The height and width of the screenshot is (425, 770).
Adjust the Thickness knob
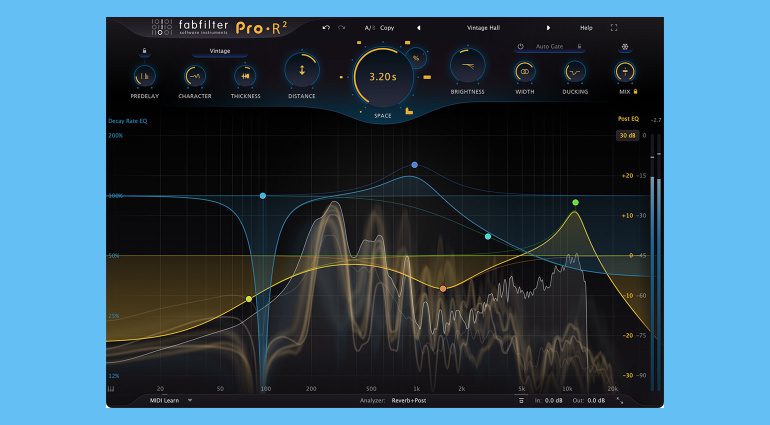245,76
